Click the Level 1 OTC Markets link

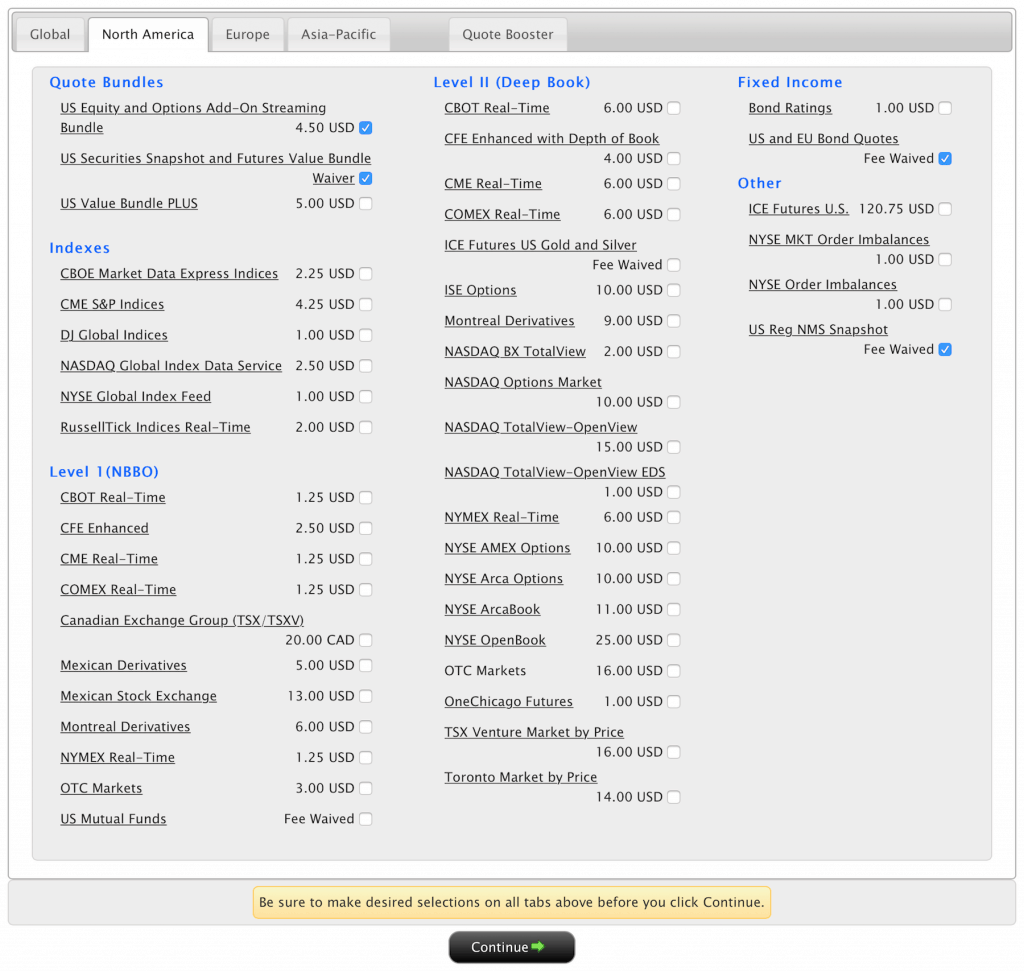pyautogui.click(x=101, y=788)
